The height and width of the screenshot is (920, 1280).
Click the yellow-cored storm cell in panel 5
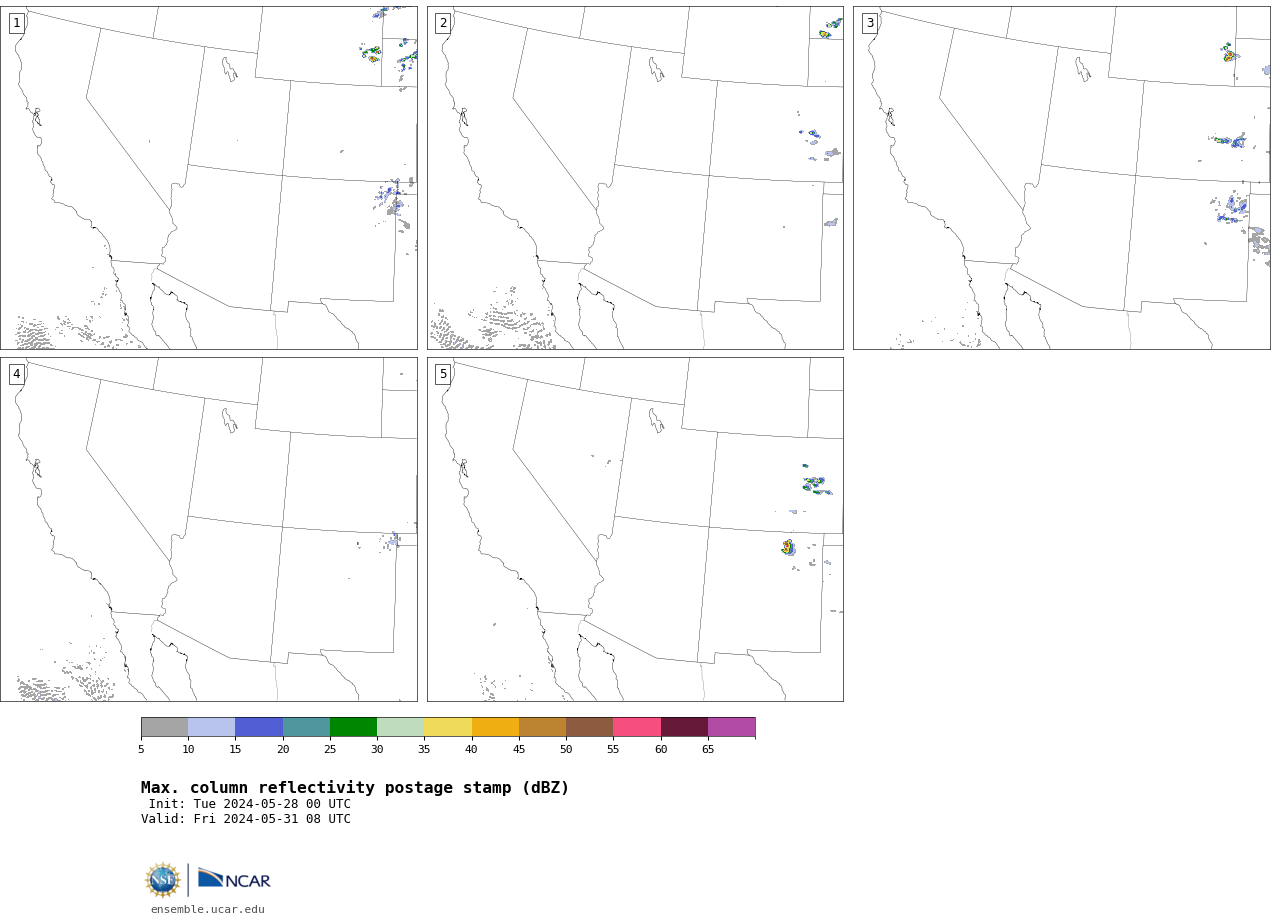point(788,547)
